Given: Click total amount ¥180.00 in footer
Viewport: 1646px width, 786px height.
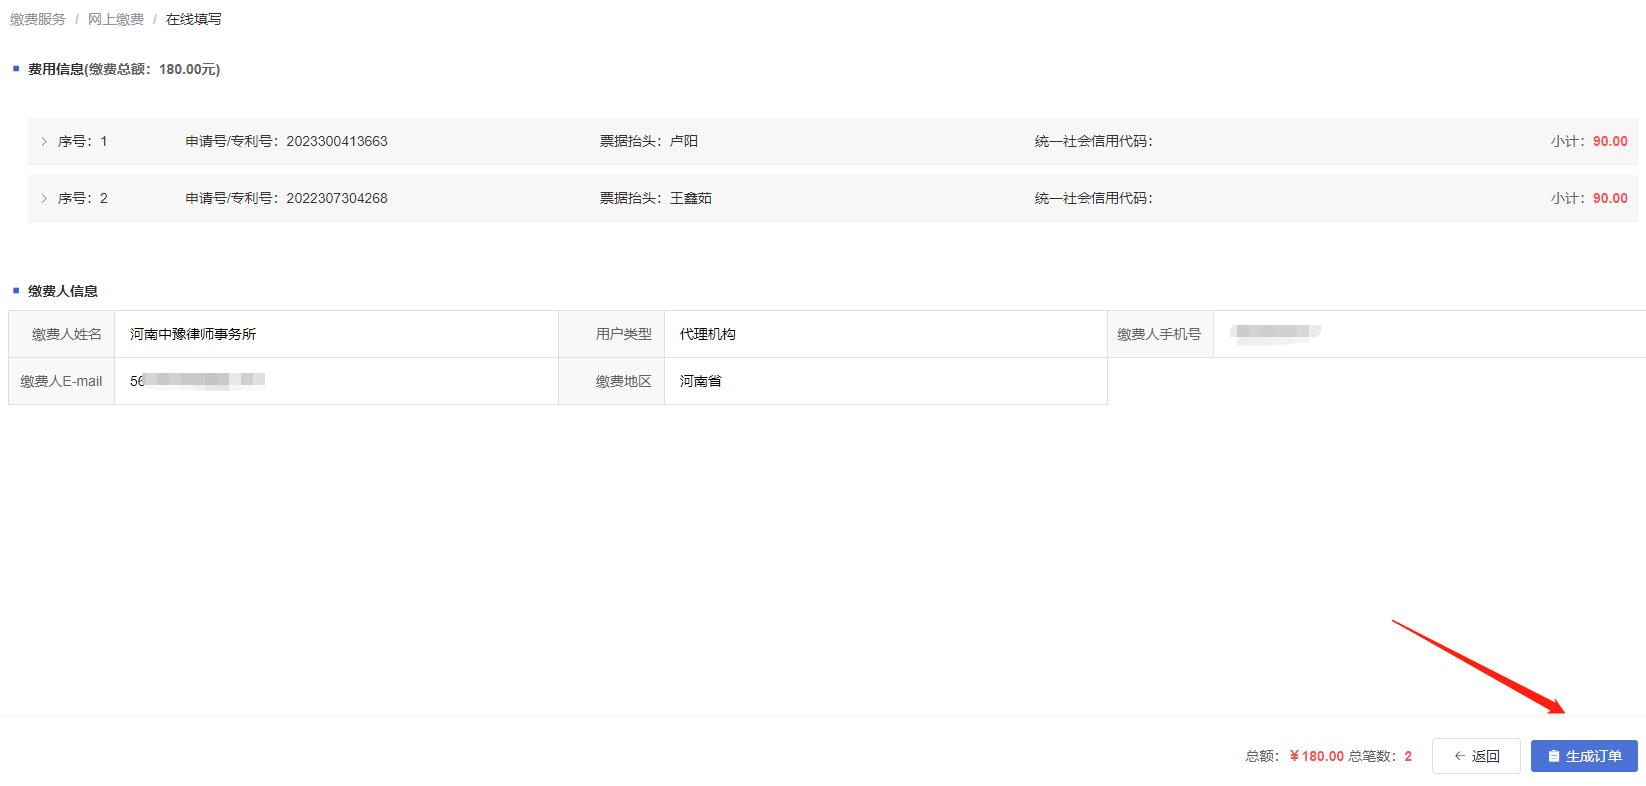Looking at the screenshot, I should click(x=1316, y=756).
